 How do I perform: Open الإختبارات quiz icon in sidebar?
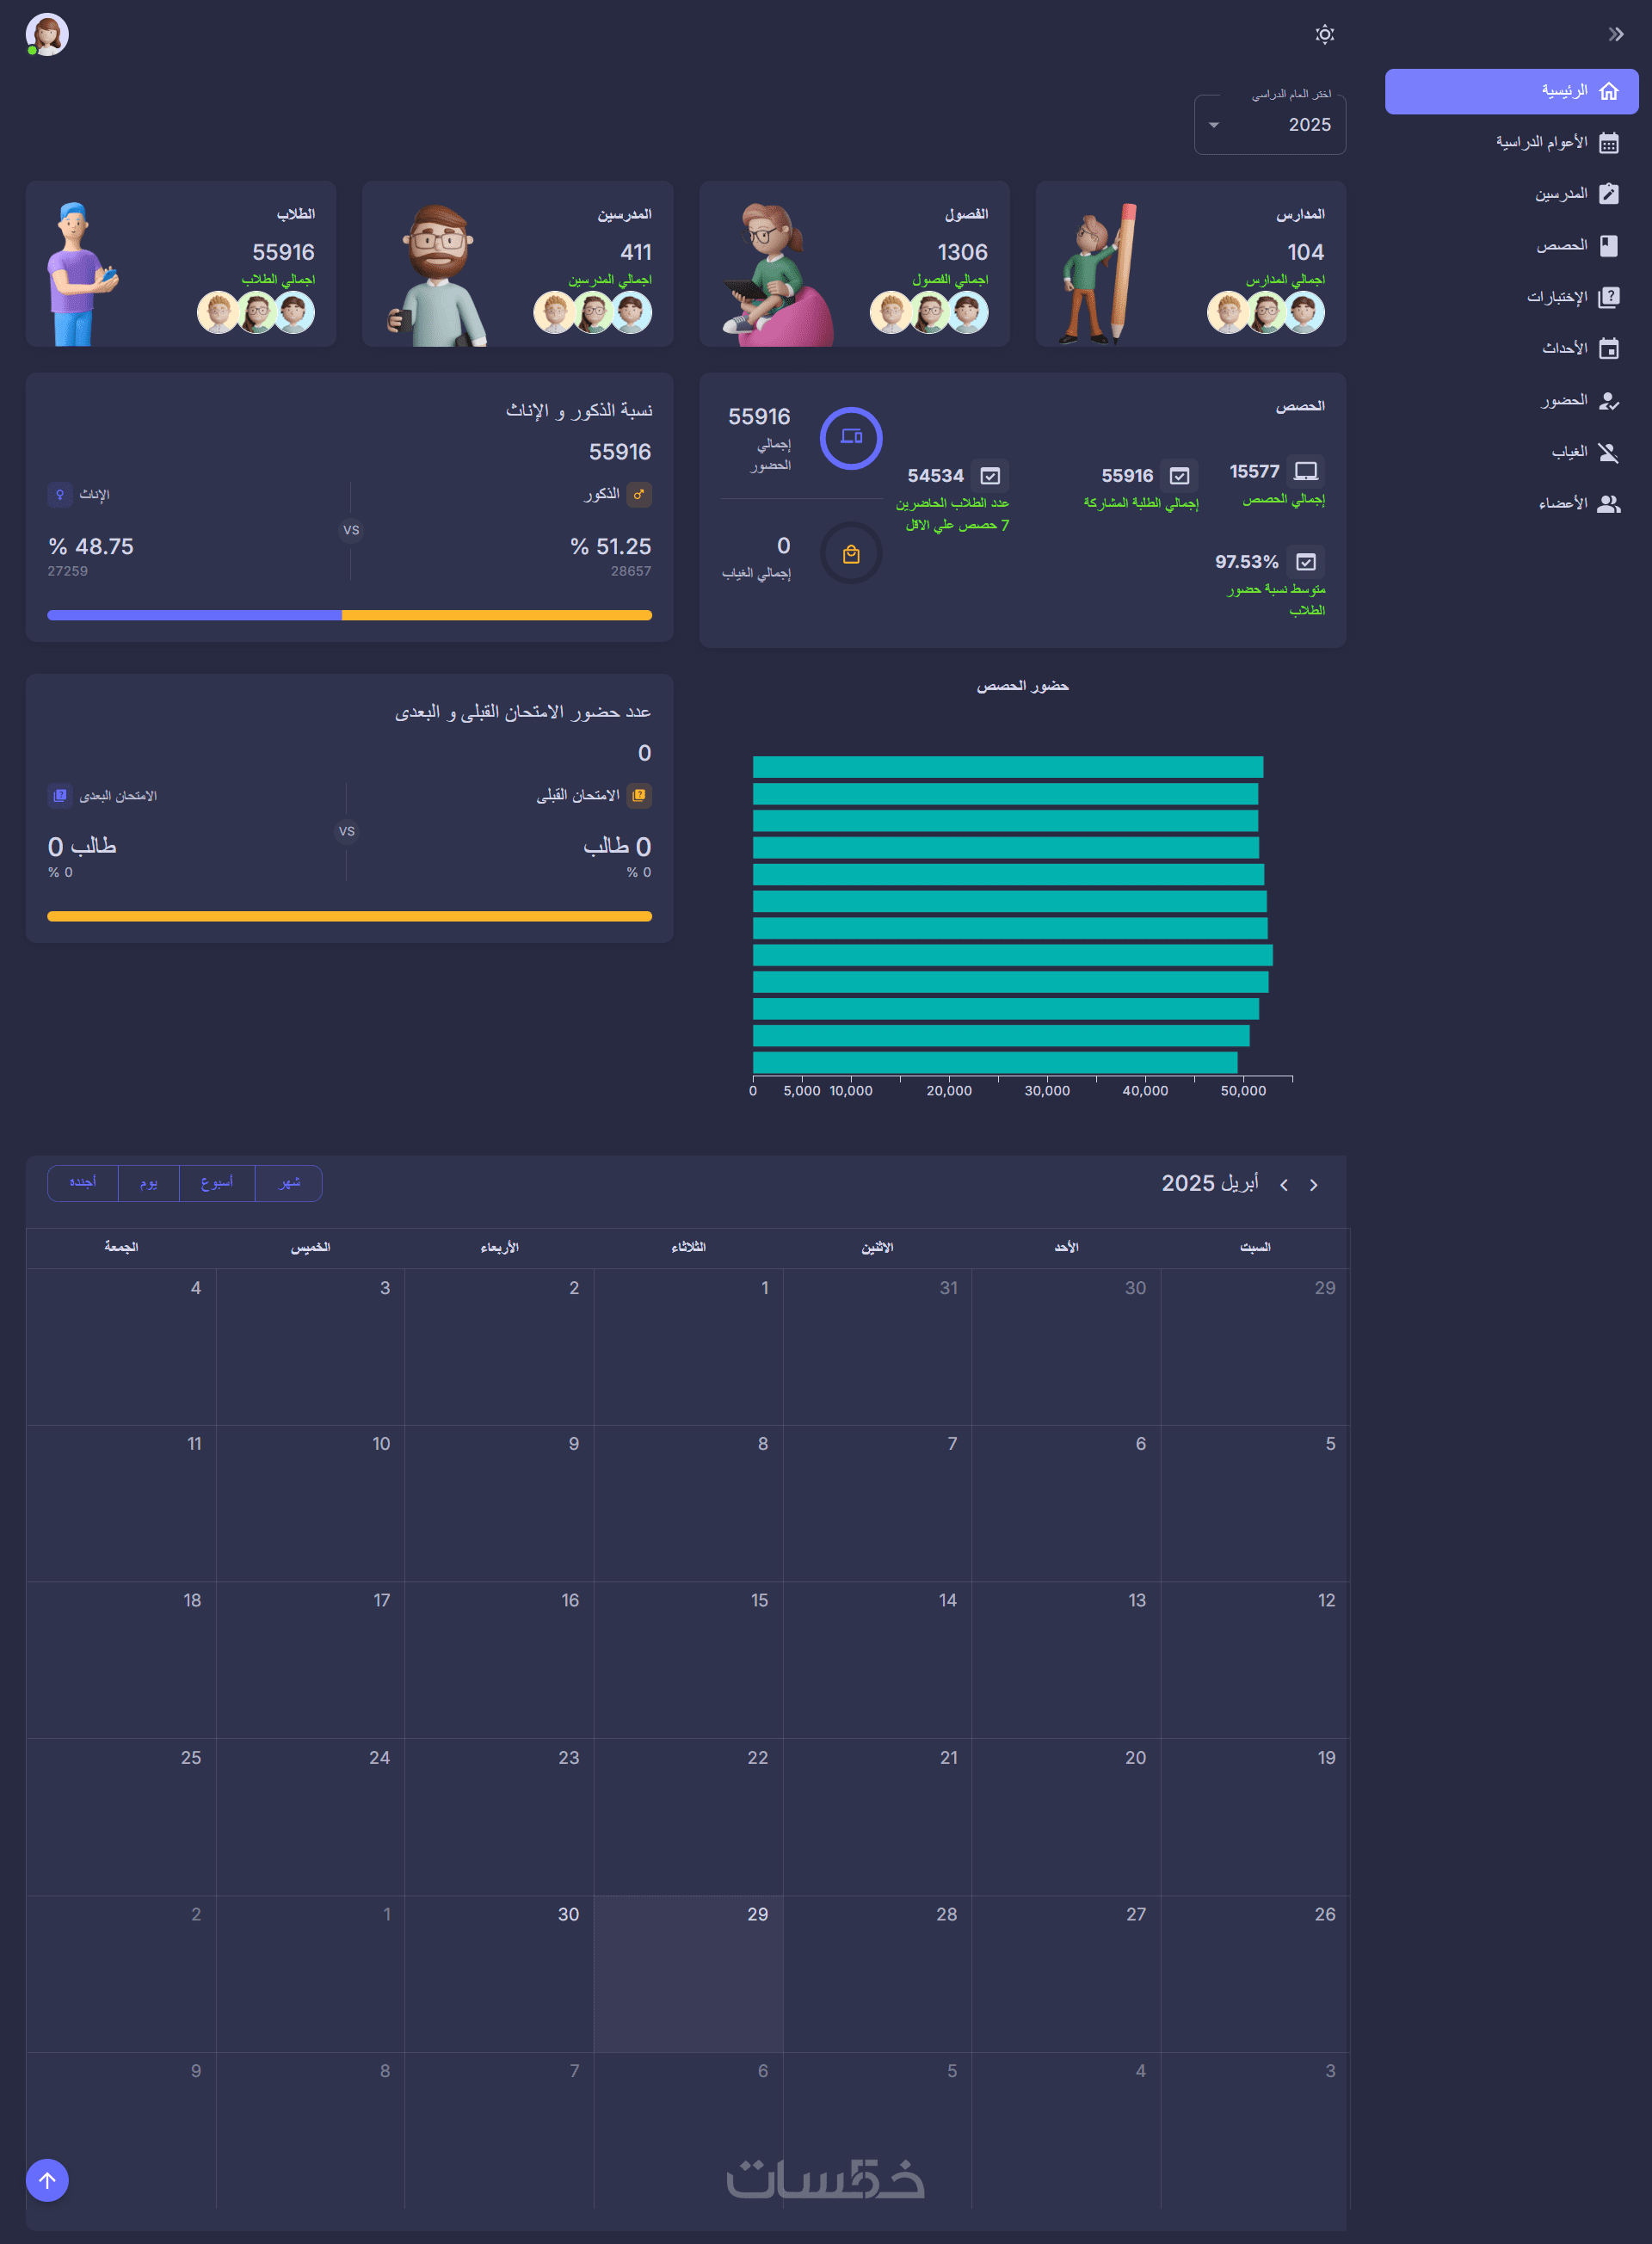pyautogui.click(x=1608, y=297)
